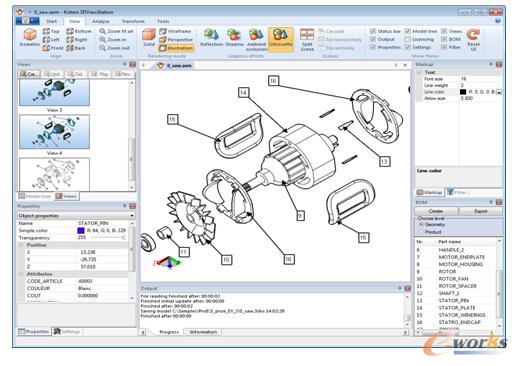This screenshot has height=366, width=518.
Task: Click the Export BOM button
Action: [x=480, y=211]
